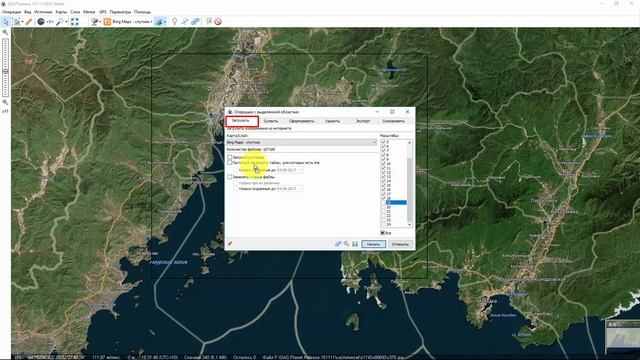Select highlighted zoom level 19 row
This screenshot has width=640, height=360.
(396, 202)
